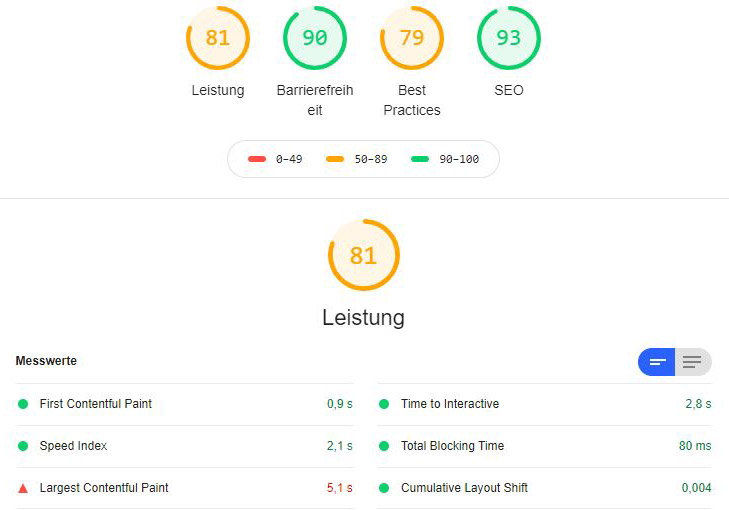
Task: Switch metrics to compact view toggle
Action: [657, 362]
